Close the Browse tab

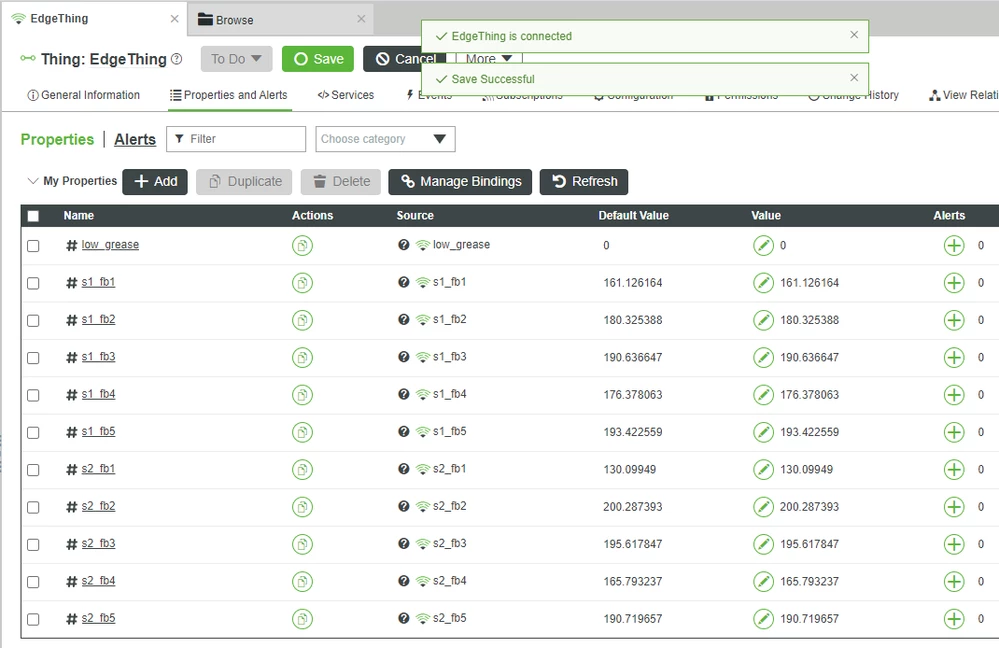[x=361, y=19]
